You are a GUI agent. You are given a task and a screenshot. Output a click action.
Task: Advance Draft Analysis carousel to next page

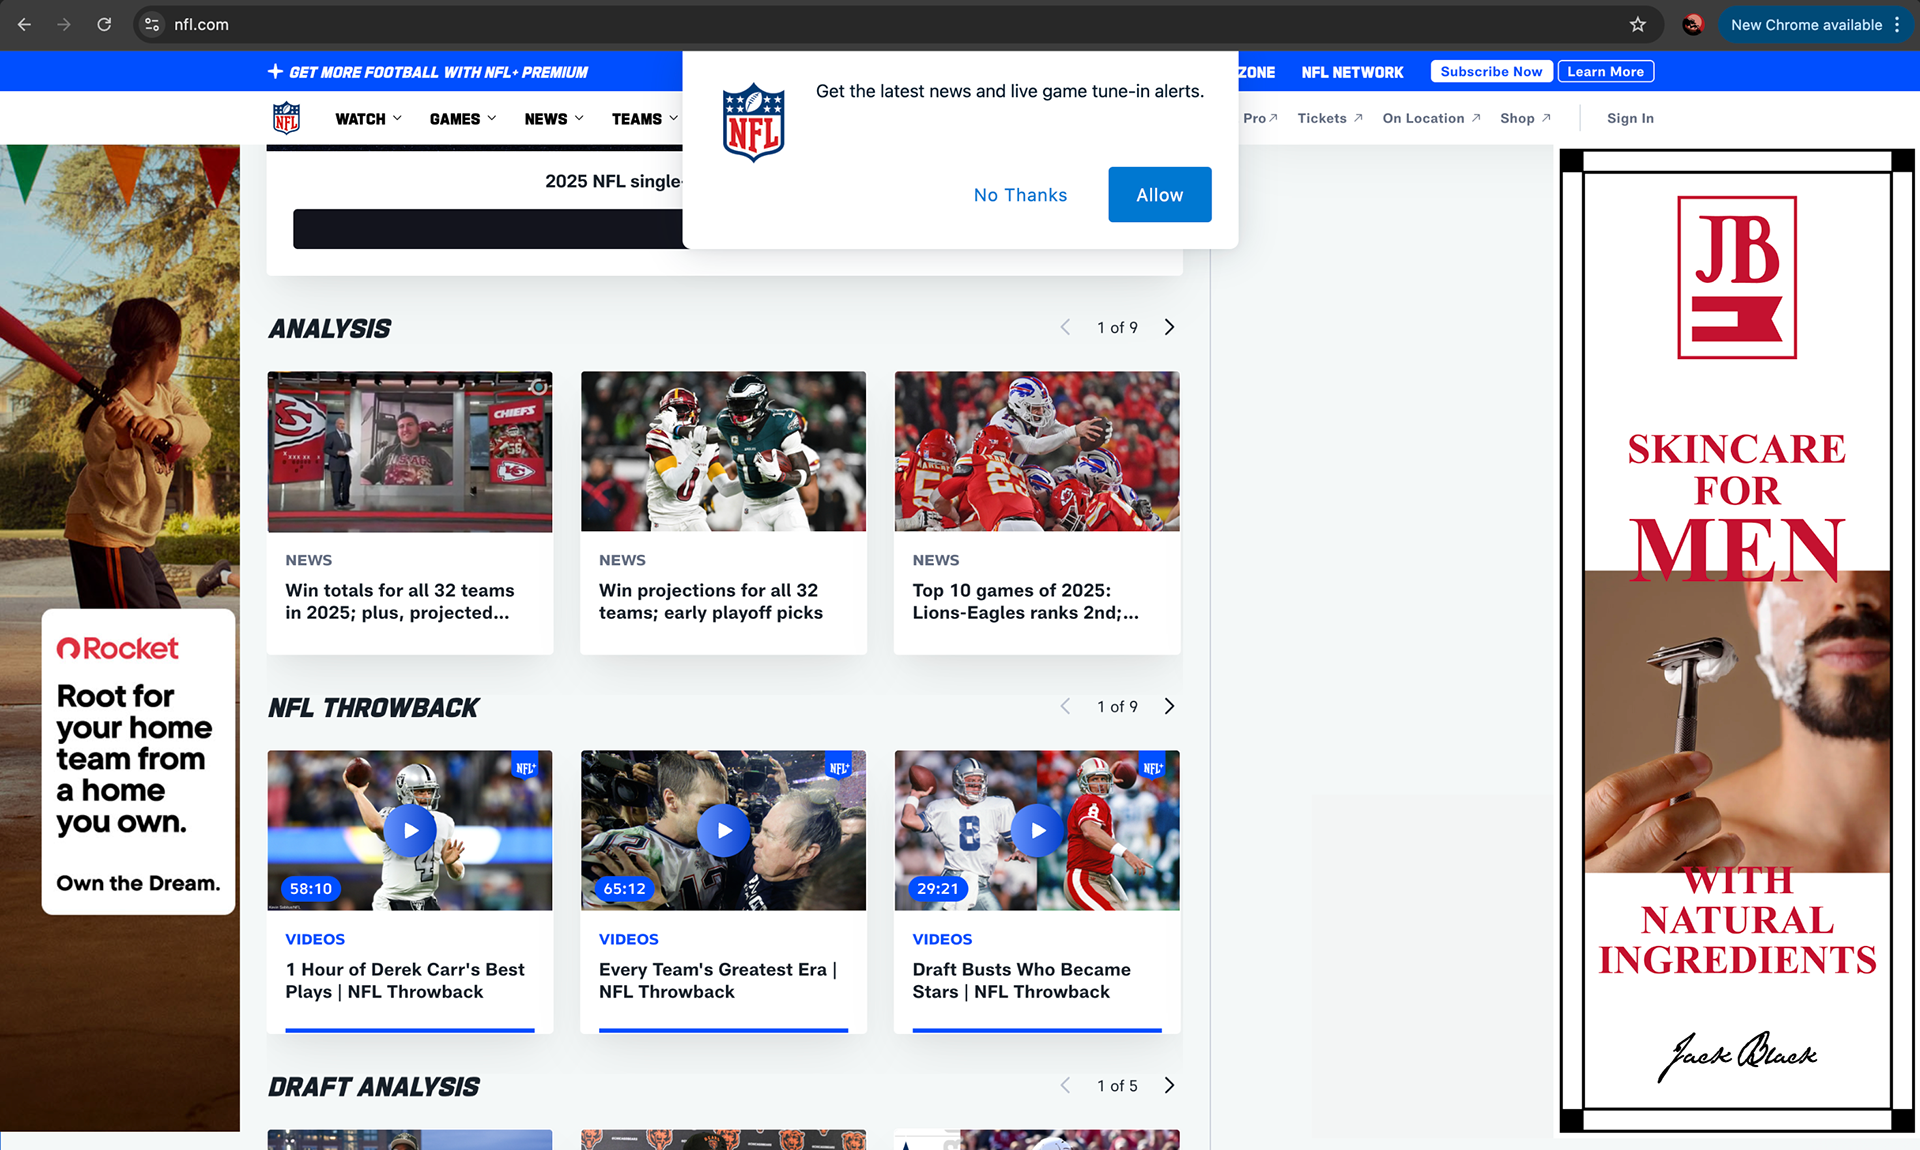point(1169,1085)
